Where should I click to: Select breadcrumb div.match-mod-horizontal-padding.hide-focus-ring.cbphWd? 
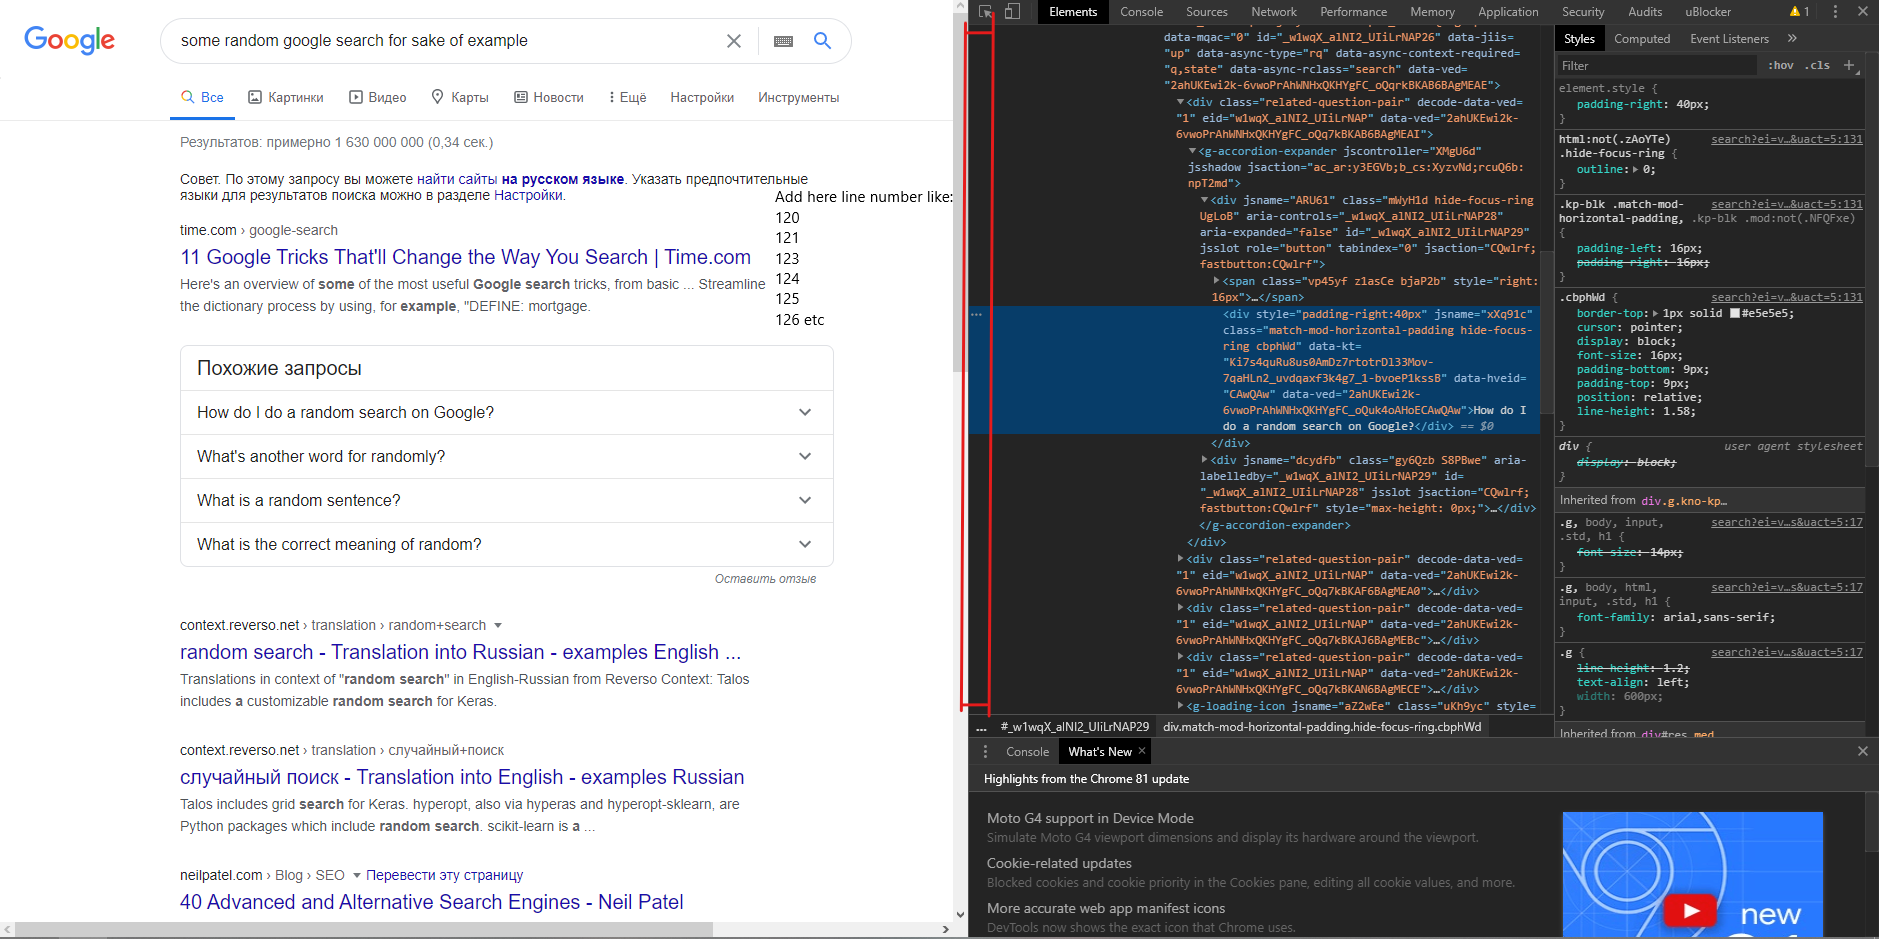coord(1321,727)
